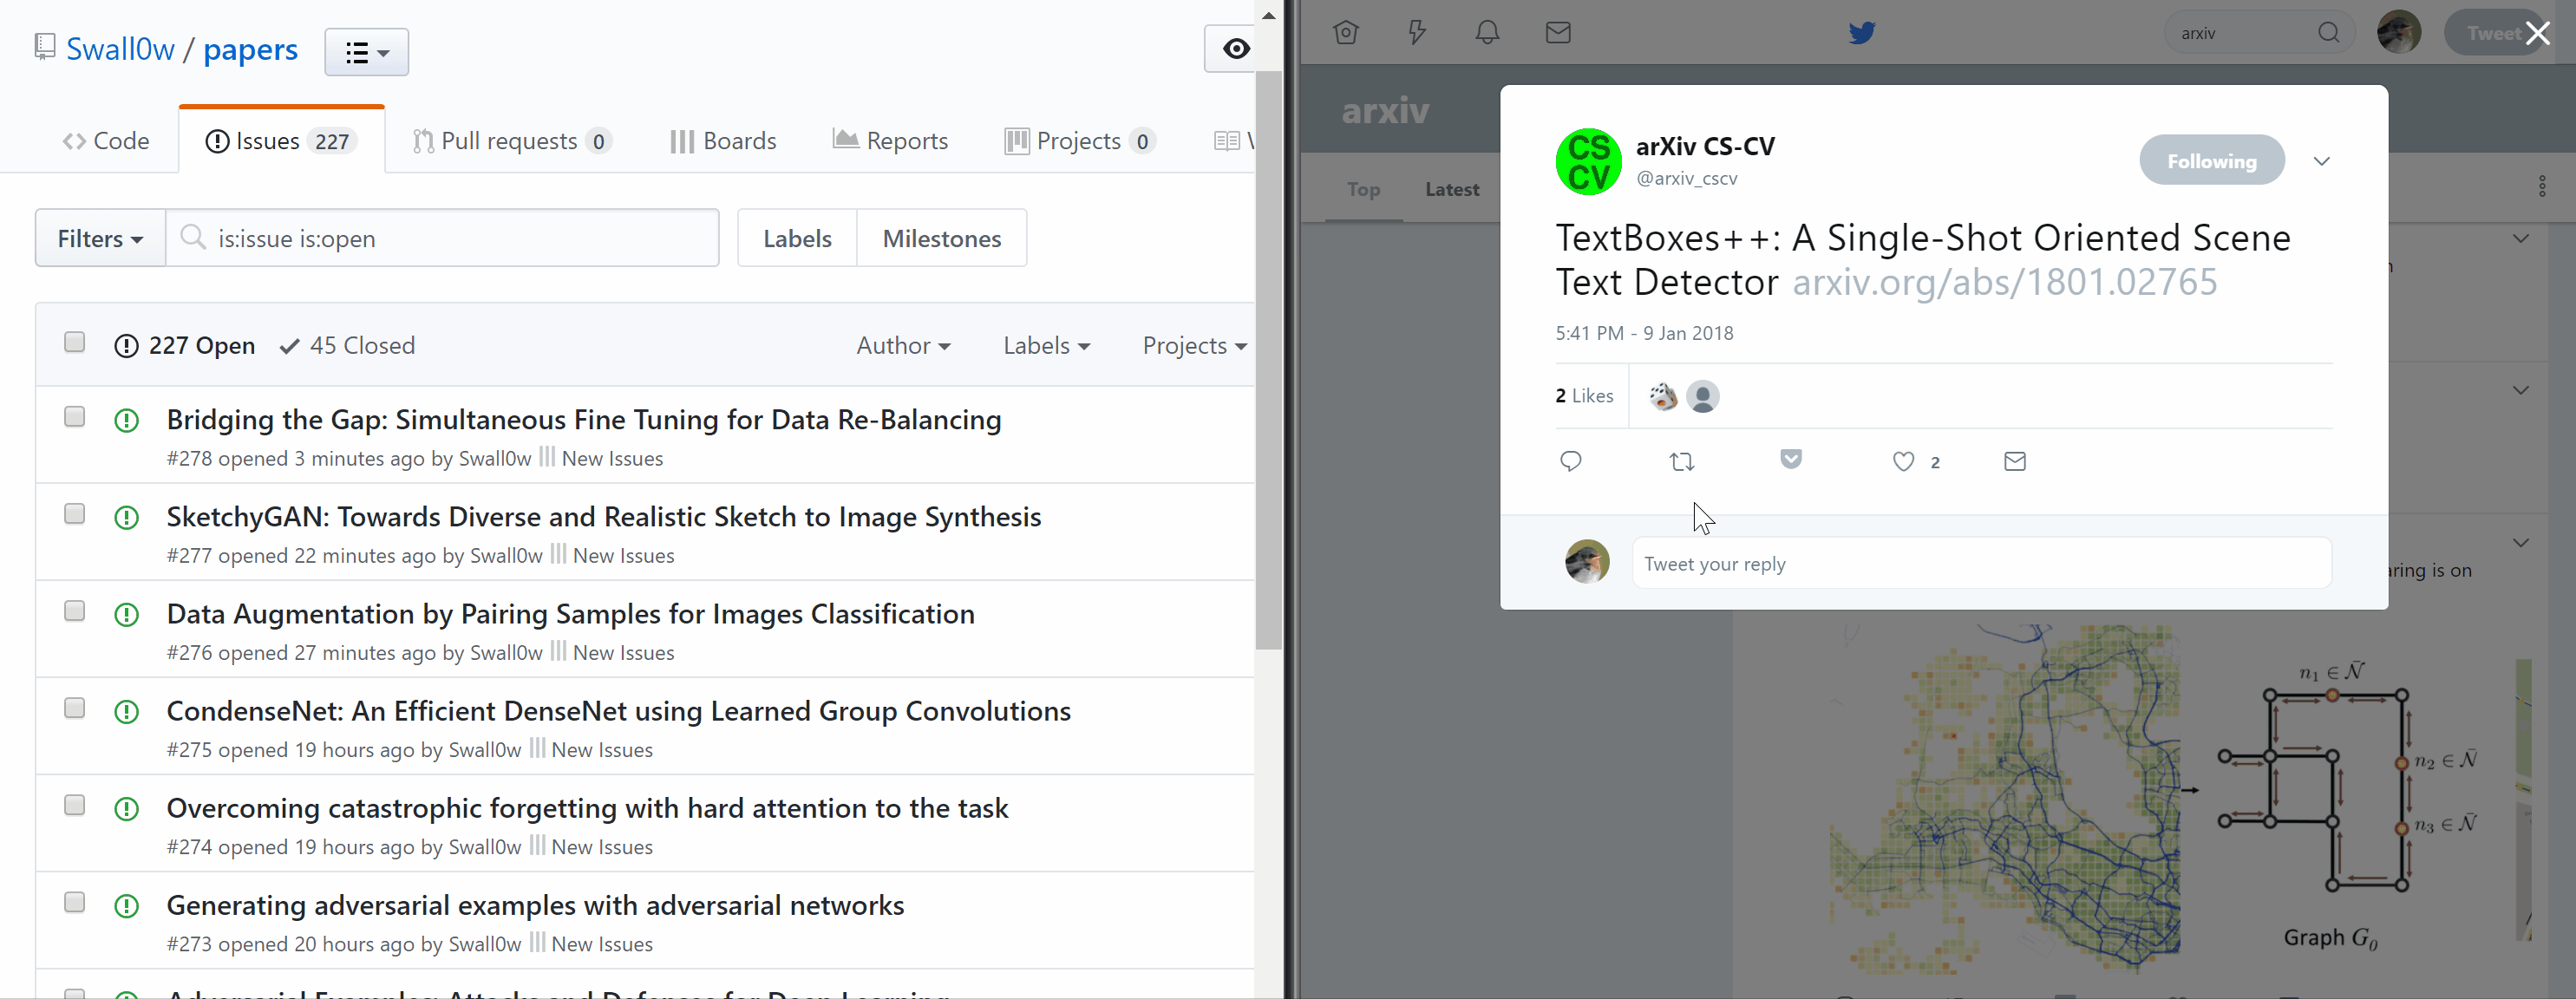The width and height of the screenshot is (2576, 999).
Task: Select checkbox for CondenseNet issue
Action: (x=74, y=708)
